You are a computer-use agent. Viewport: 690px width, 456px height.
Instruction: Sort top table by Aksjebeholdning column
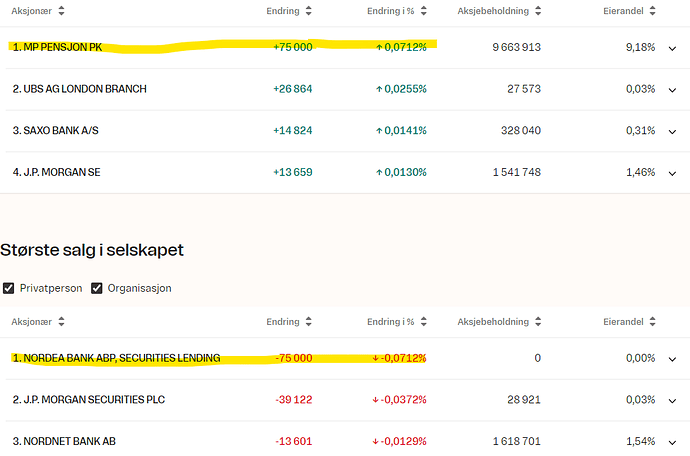[499, 11]
